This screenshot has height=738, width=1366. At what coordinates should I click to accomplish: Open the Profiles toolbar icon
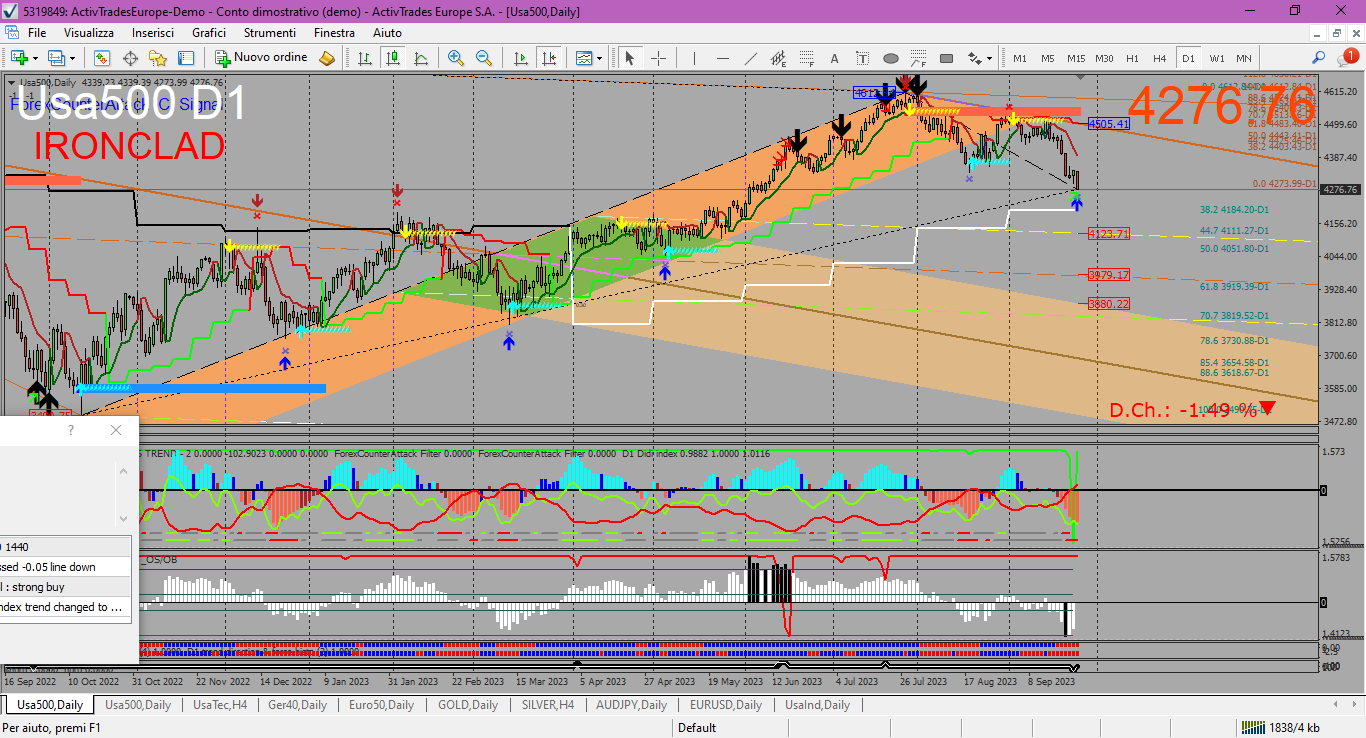(57, 58)
